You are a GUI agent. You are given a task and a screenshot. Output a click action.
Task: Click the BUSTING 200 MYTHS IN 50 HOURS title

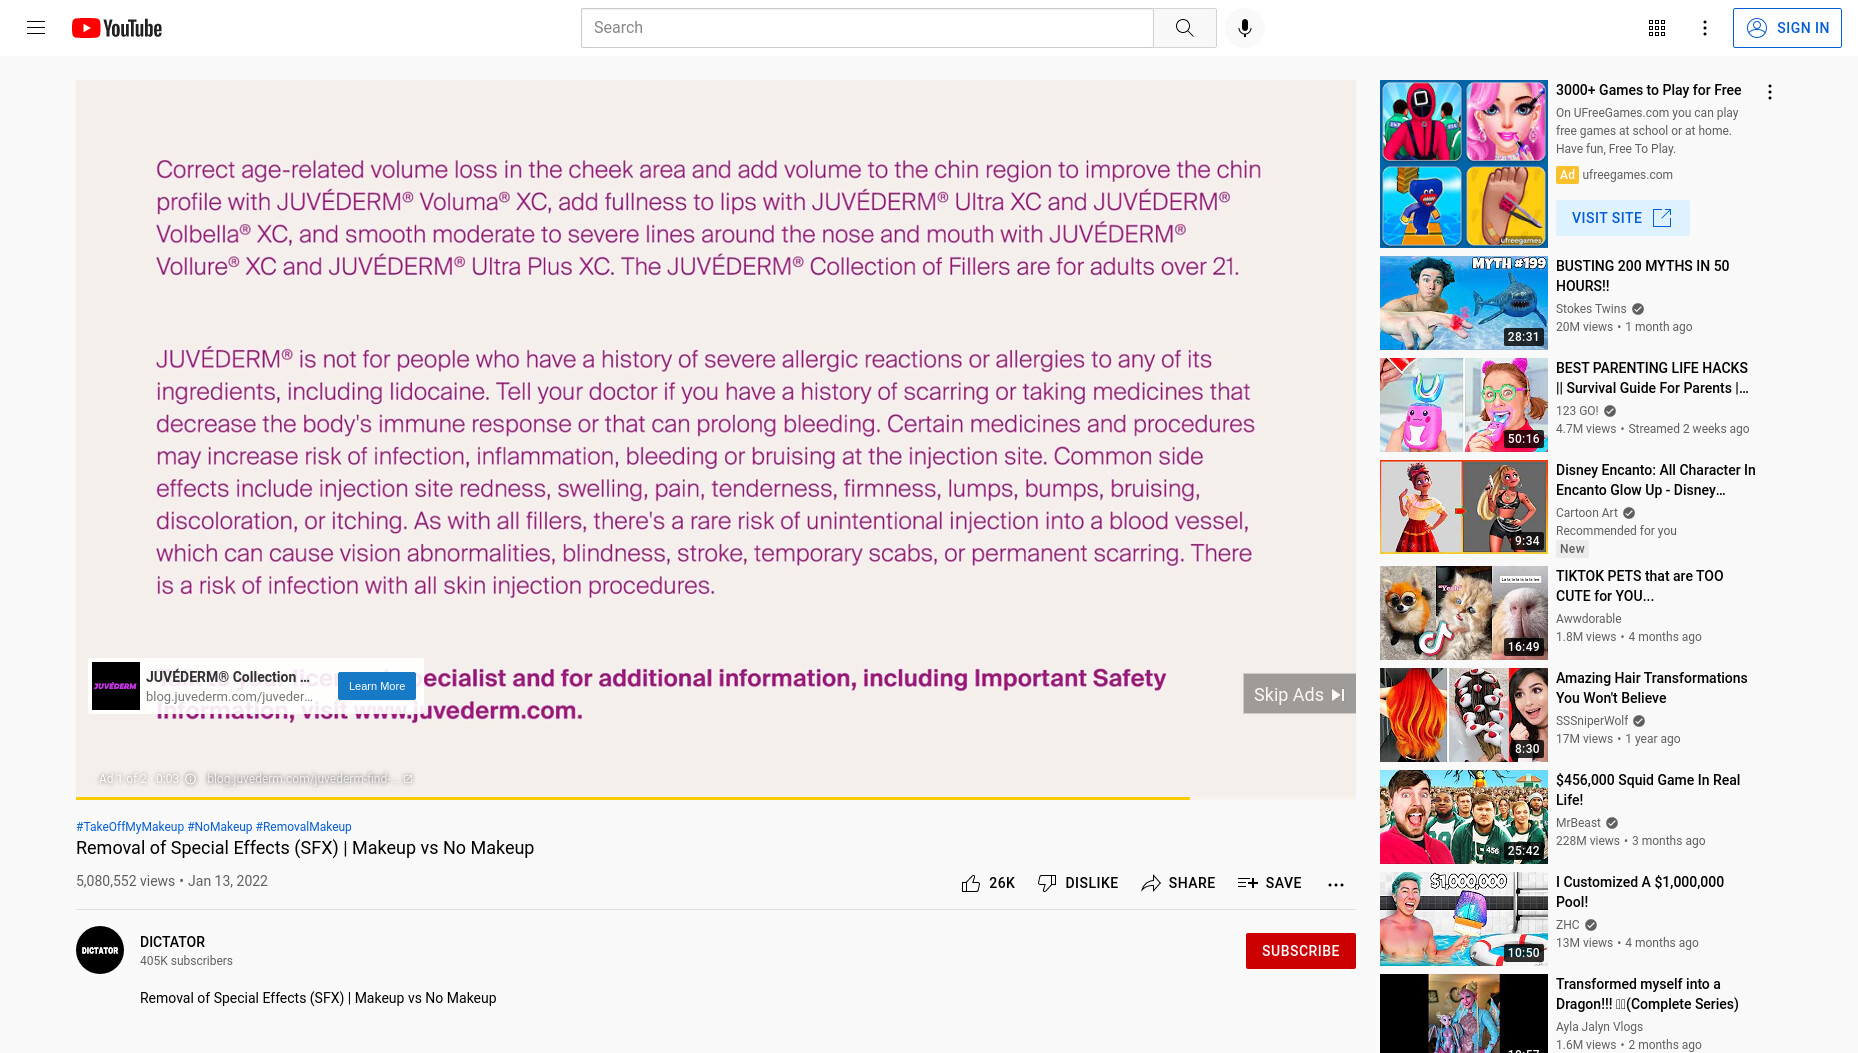pos(1642,276)
